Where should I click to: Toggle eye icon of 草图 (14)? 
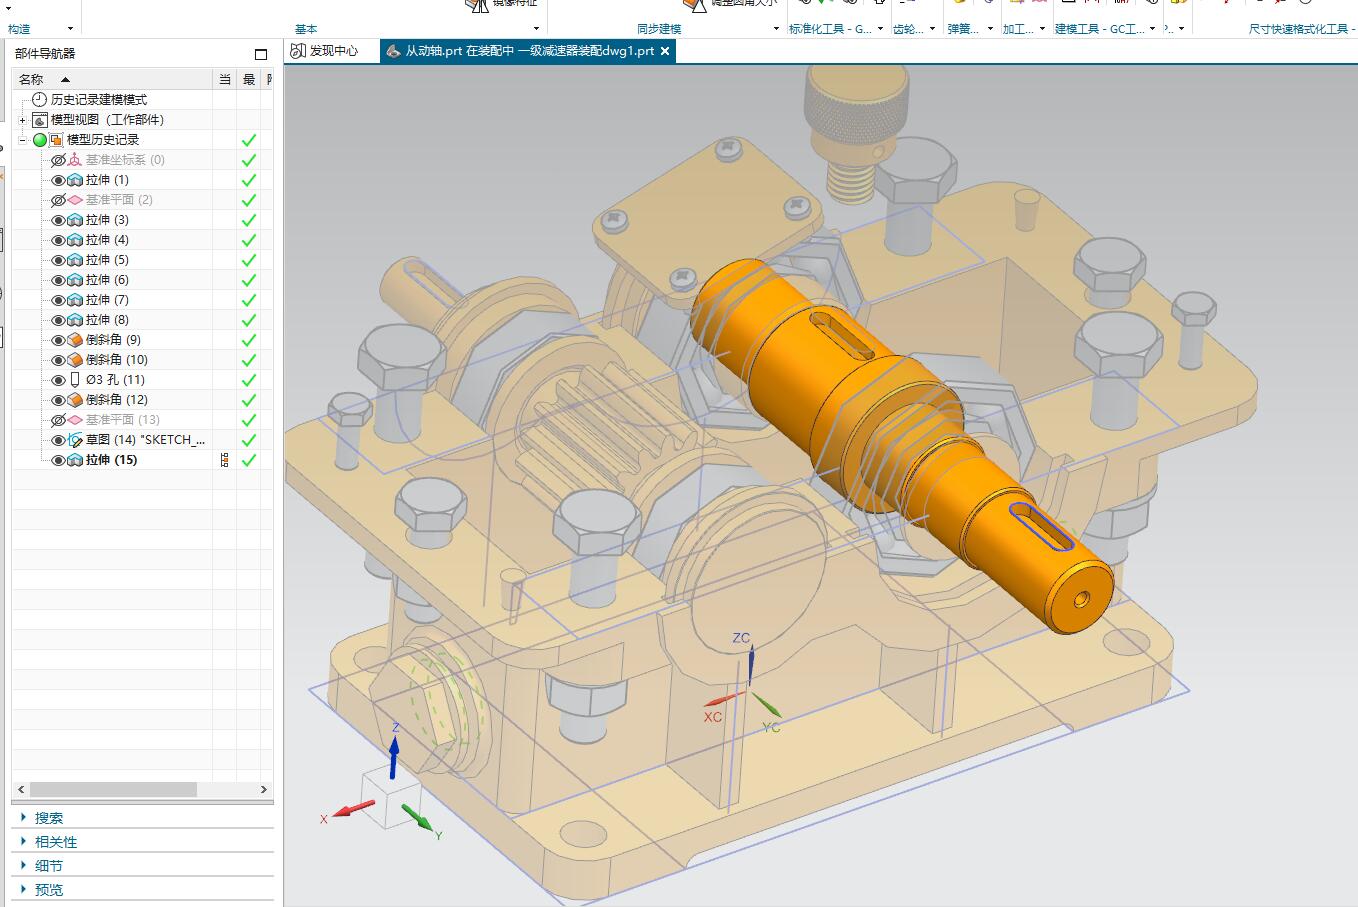pyautogui.click(x=58, y=440)
